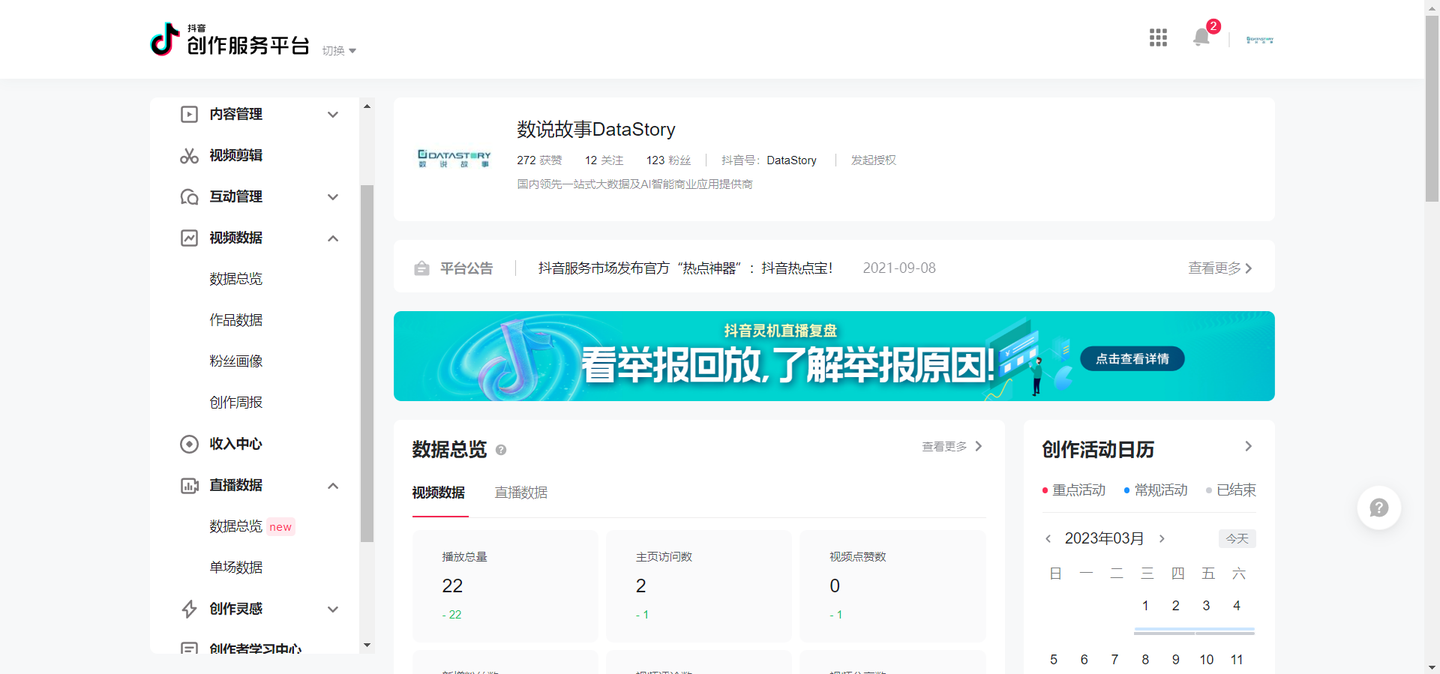Select calendar date 11
The image size is (1440, 674).
1237,660
